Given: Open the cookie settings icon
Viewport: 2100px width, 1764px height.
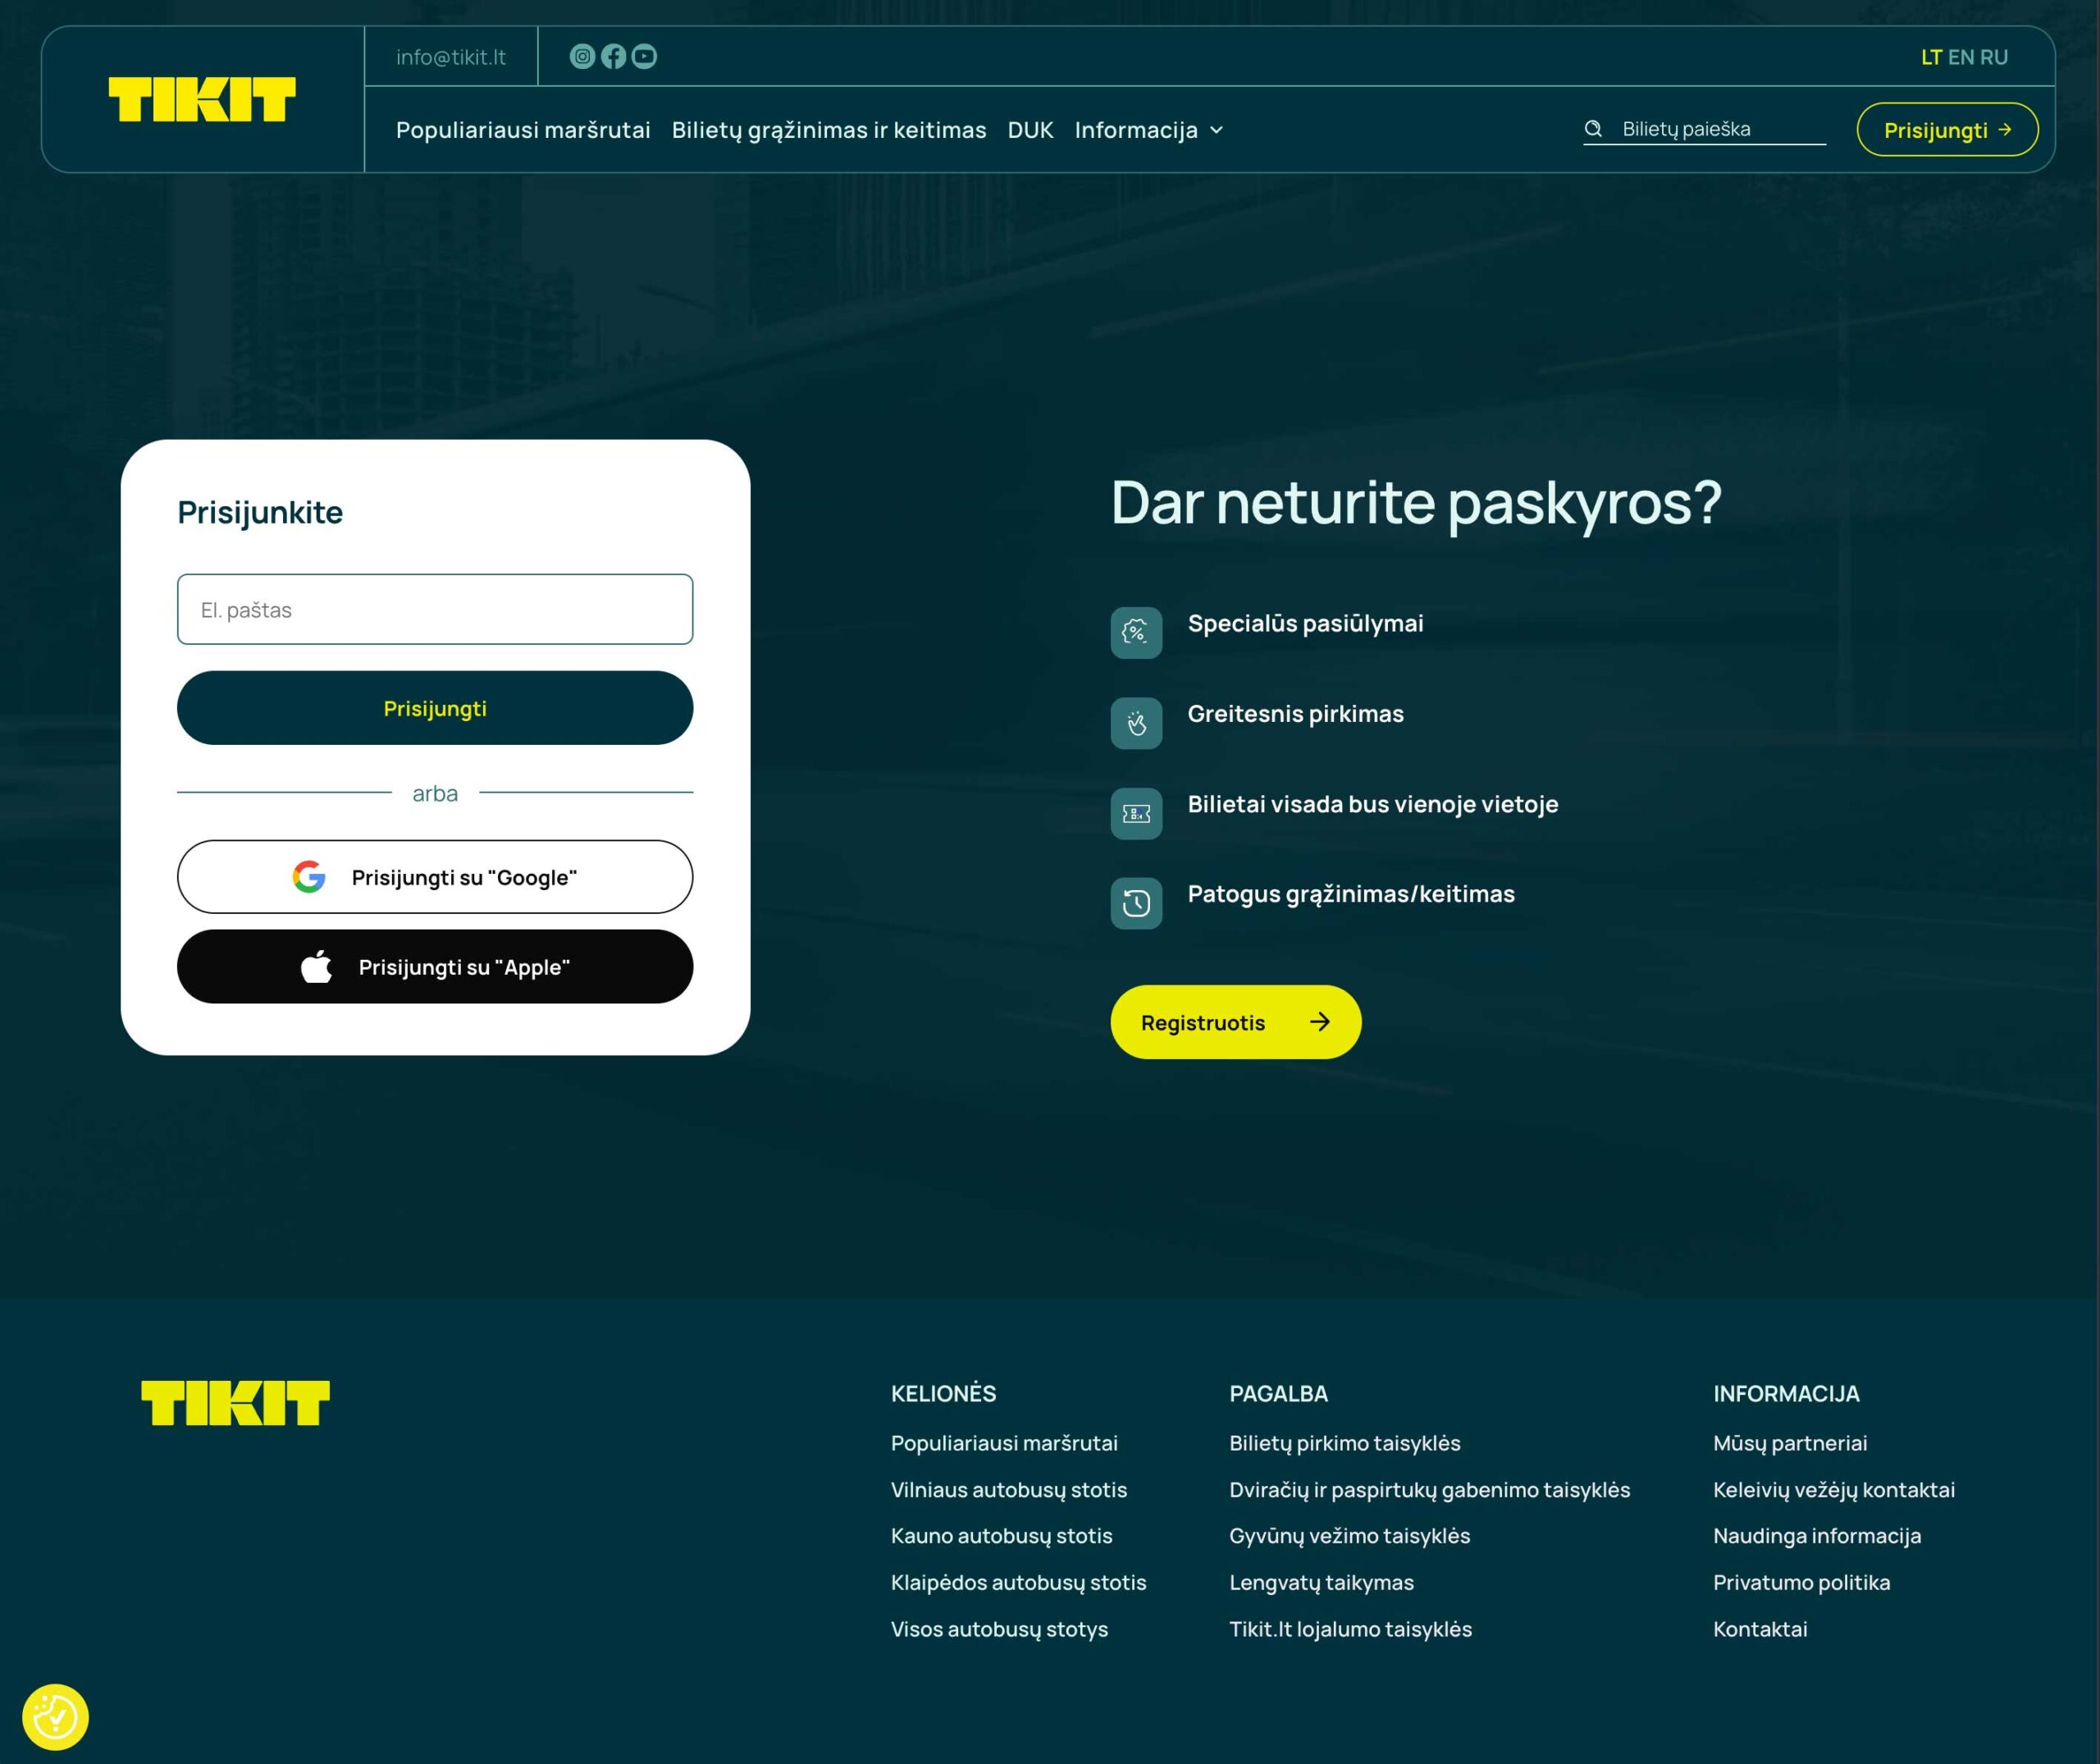Looking at the screenshot, I should coord(55,1717).
